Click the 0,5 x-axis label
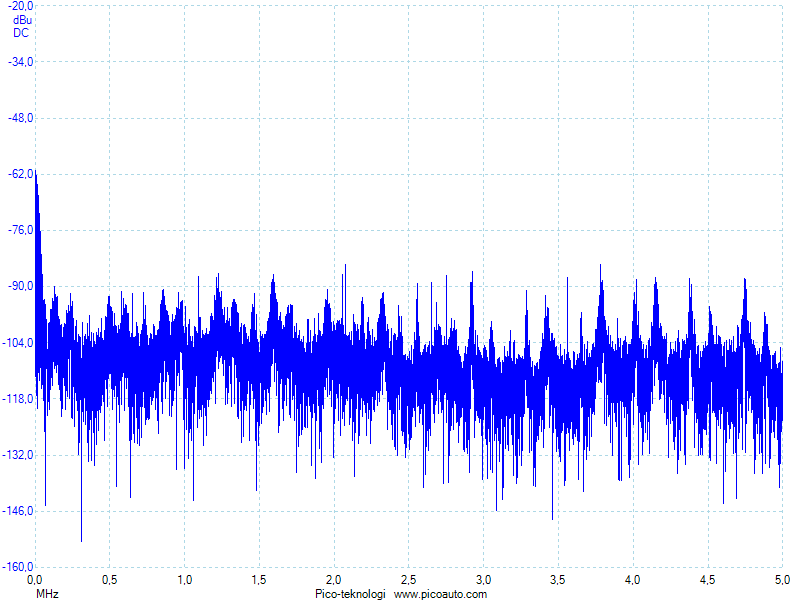The height and width of the screenshot is (600, 800). 109,580
